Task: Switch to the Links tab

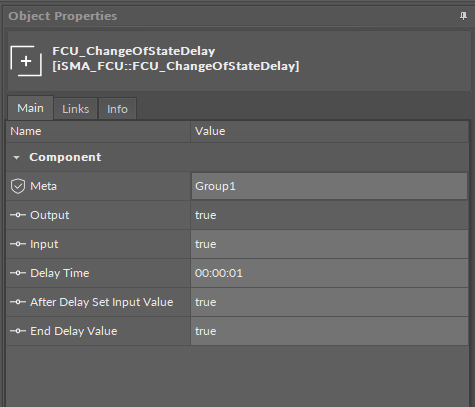Action: tap(76, 109)
